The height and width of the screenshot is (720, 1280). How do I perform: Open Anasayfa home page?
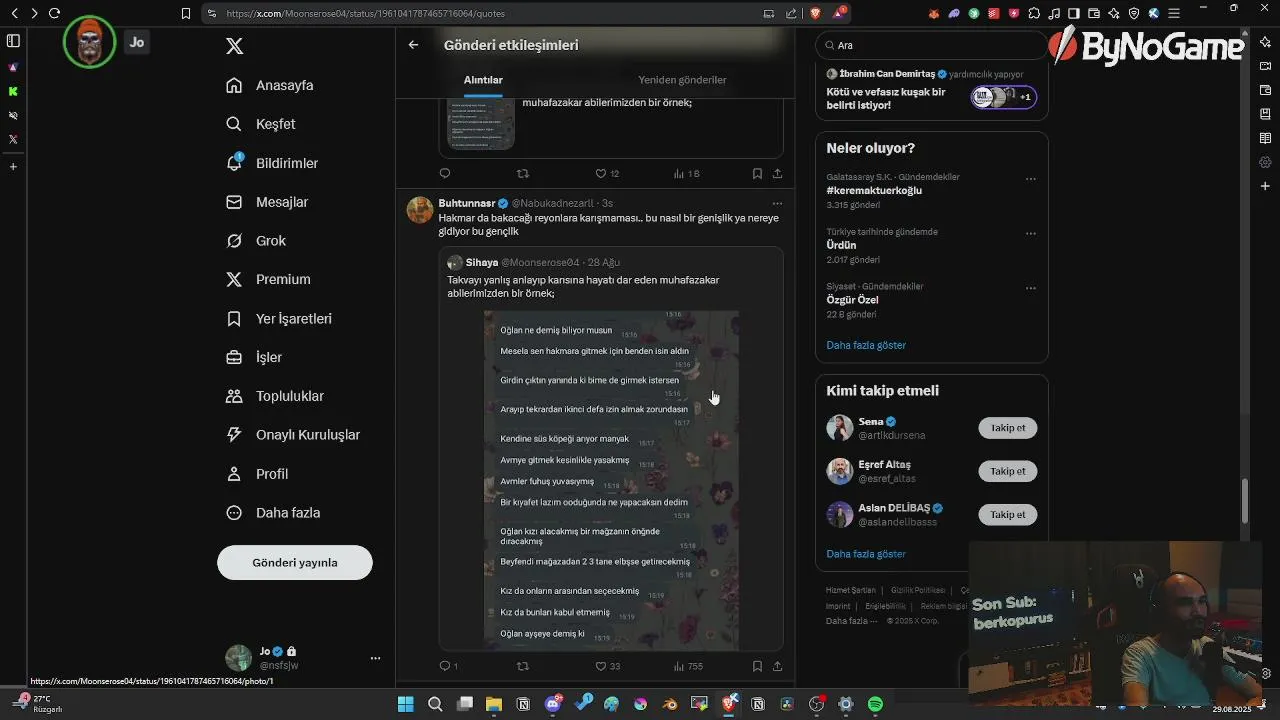pos(270,85)
